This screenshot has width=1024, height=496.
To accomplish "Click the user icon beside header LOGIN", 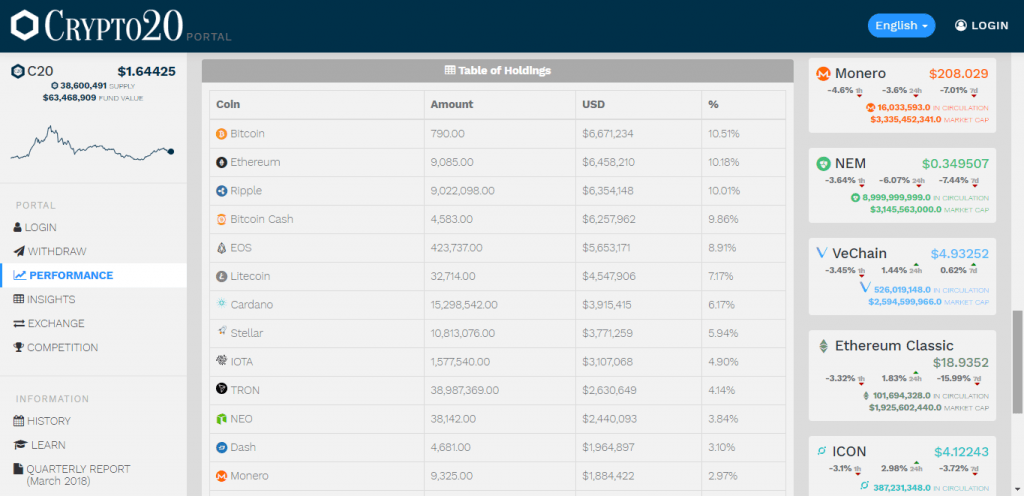I will (961, 25).
